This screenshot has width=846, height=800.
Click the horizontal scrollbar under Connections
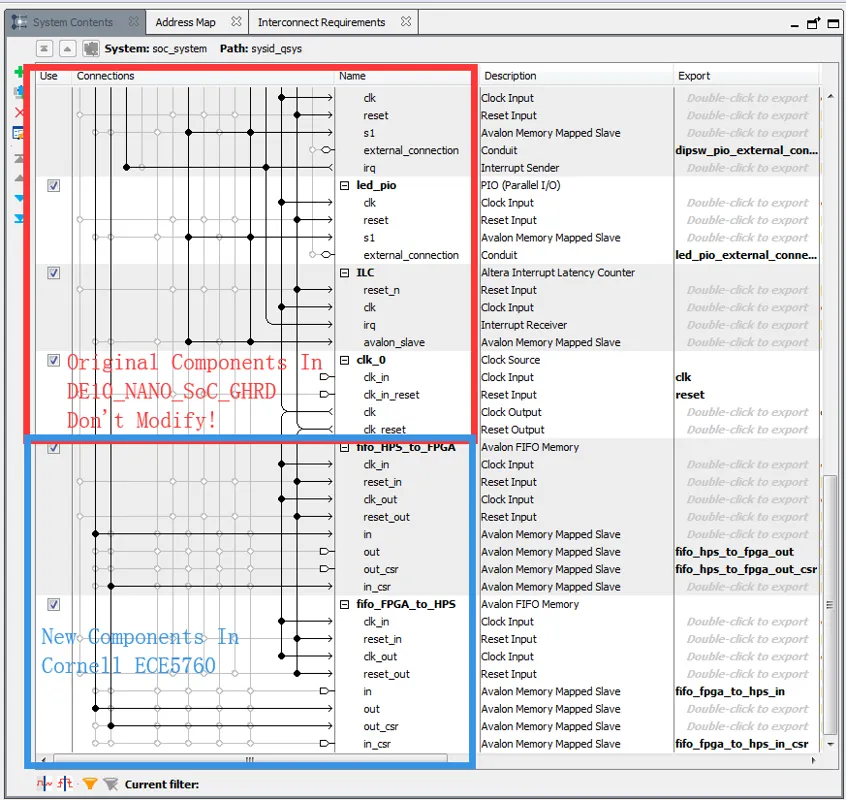[250, 760]
